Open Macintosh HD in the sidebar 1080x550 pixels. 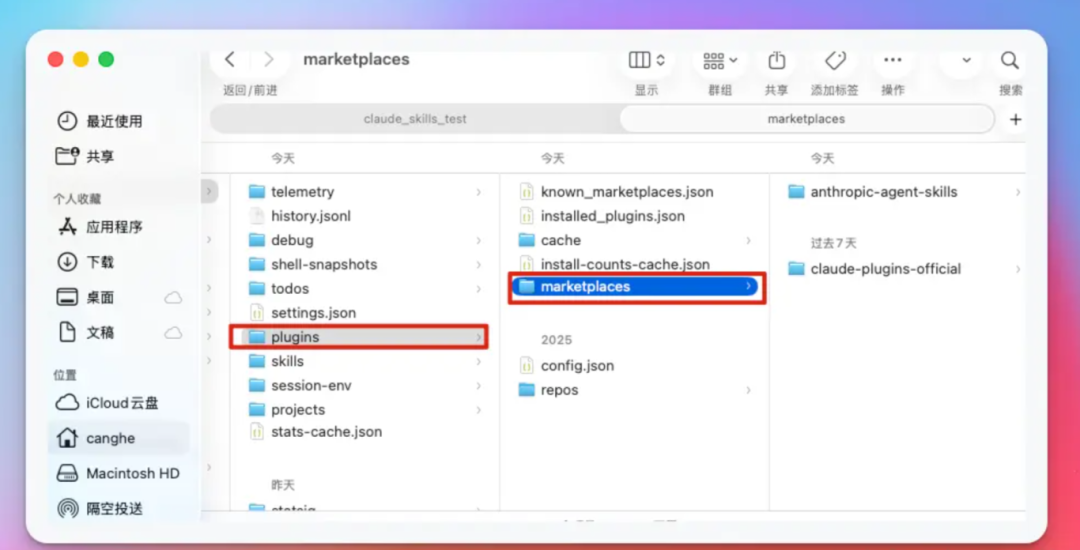tap(118, 474)
